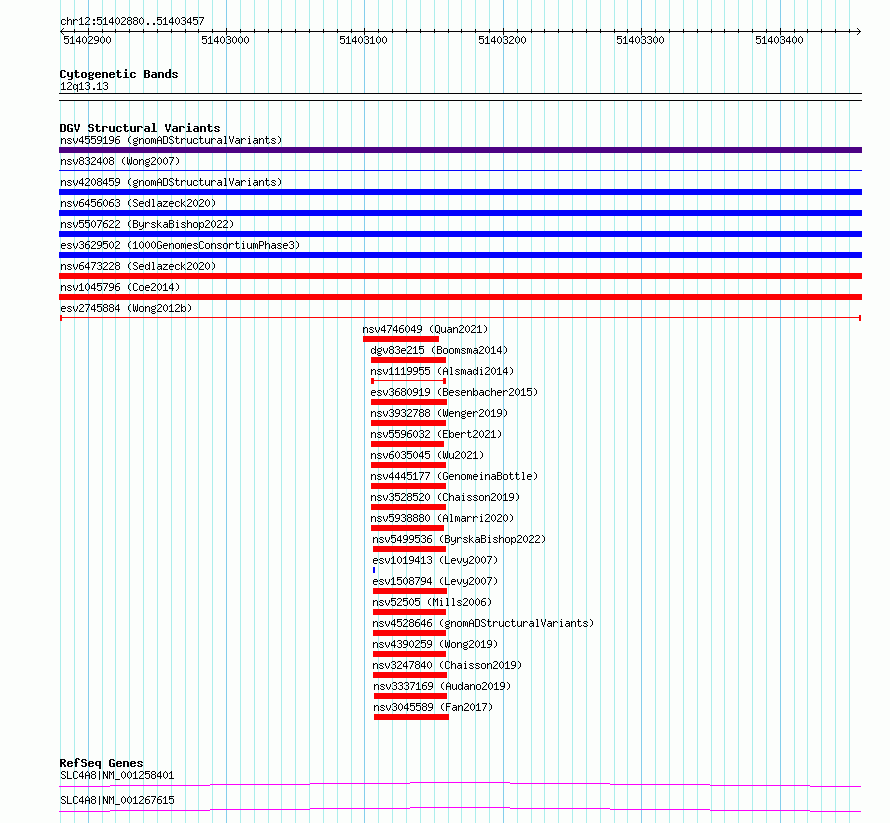Viewport: 890px width, 823px height.
Task: Open the SLC4A8|NM_001258401 gene label
Action: click(x=117, y=775)
